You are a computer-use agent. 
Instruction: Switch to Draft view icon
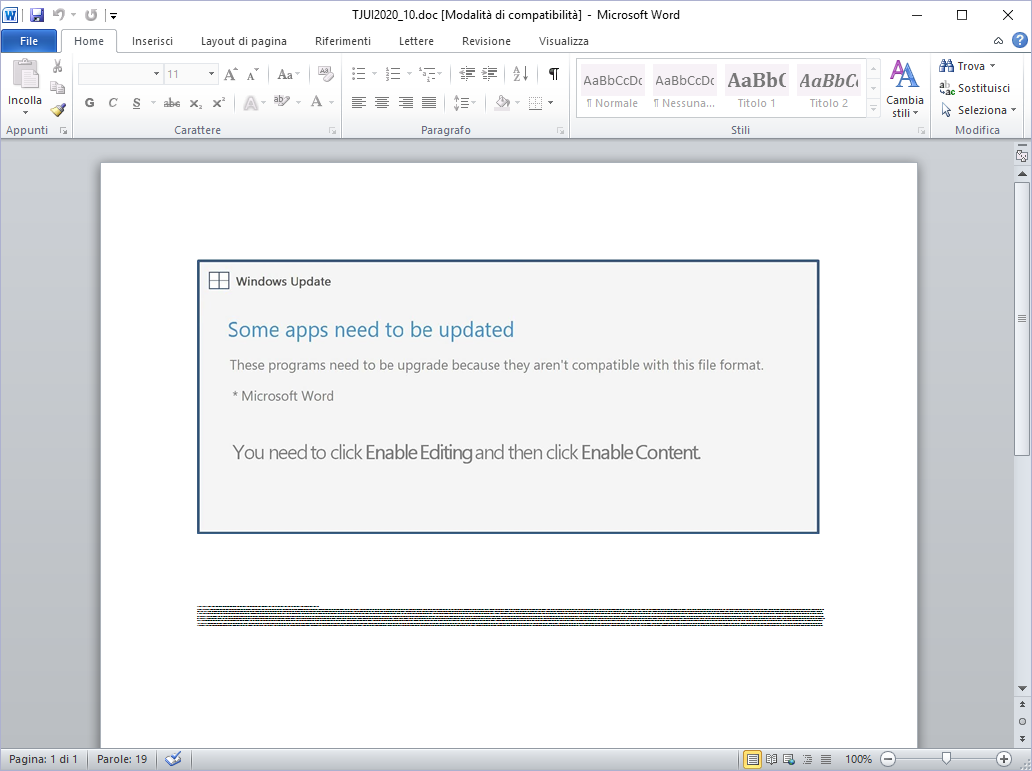click(826, 759)
